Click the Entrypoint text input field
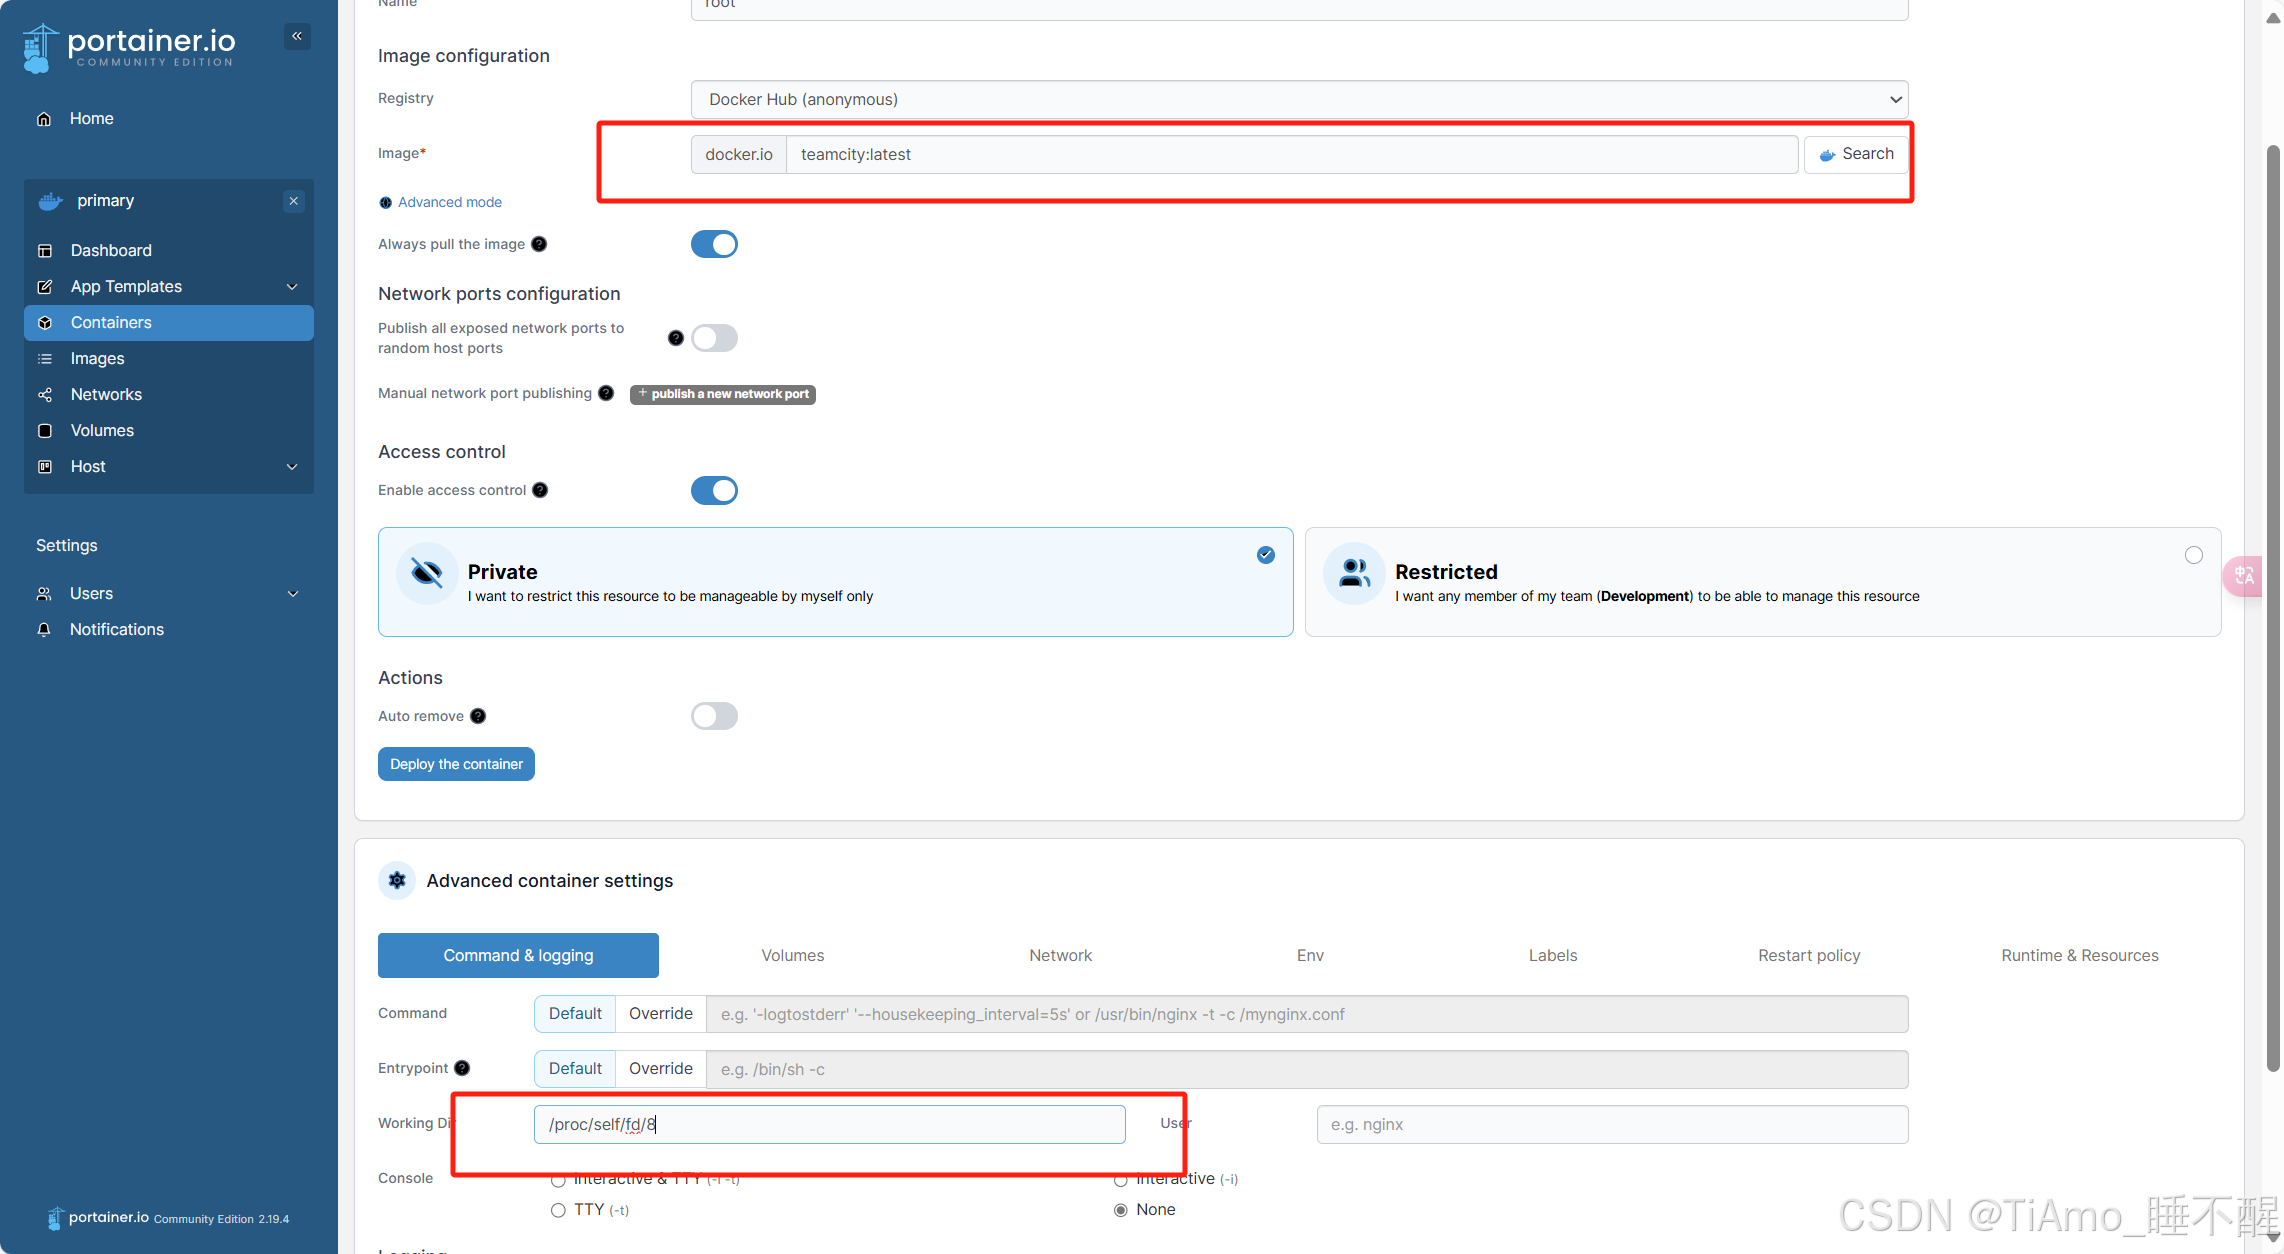The width and height of the screenshot is (2284, 1254). coord(1307,1069)
